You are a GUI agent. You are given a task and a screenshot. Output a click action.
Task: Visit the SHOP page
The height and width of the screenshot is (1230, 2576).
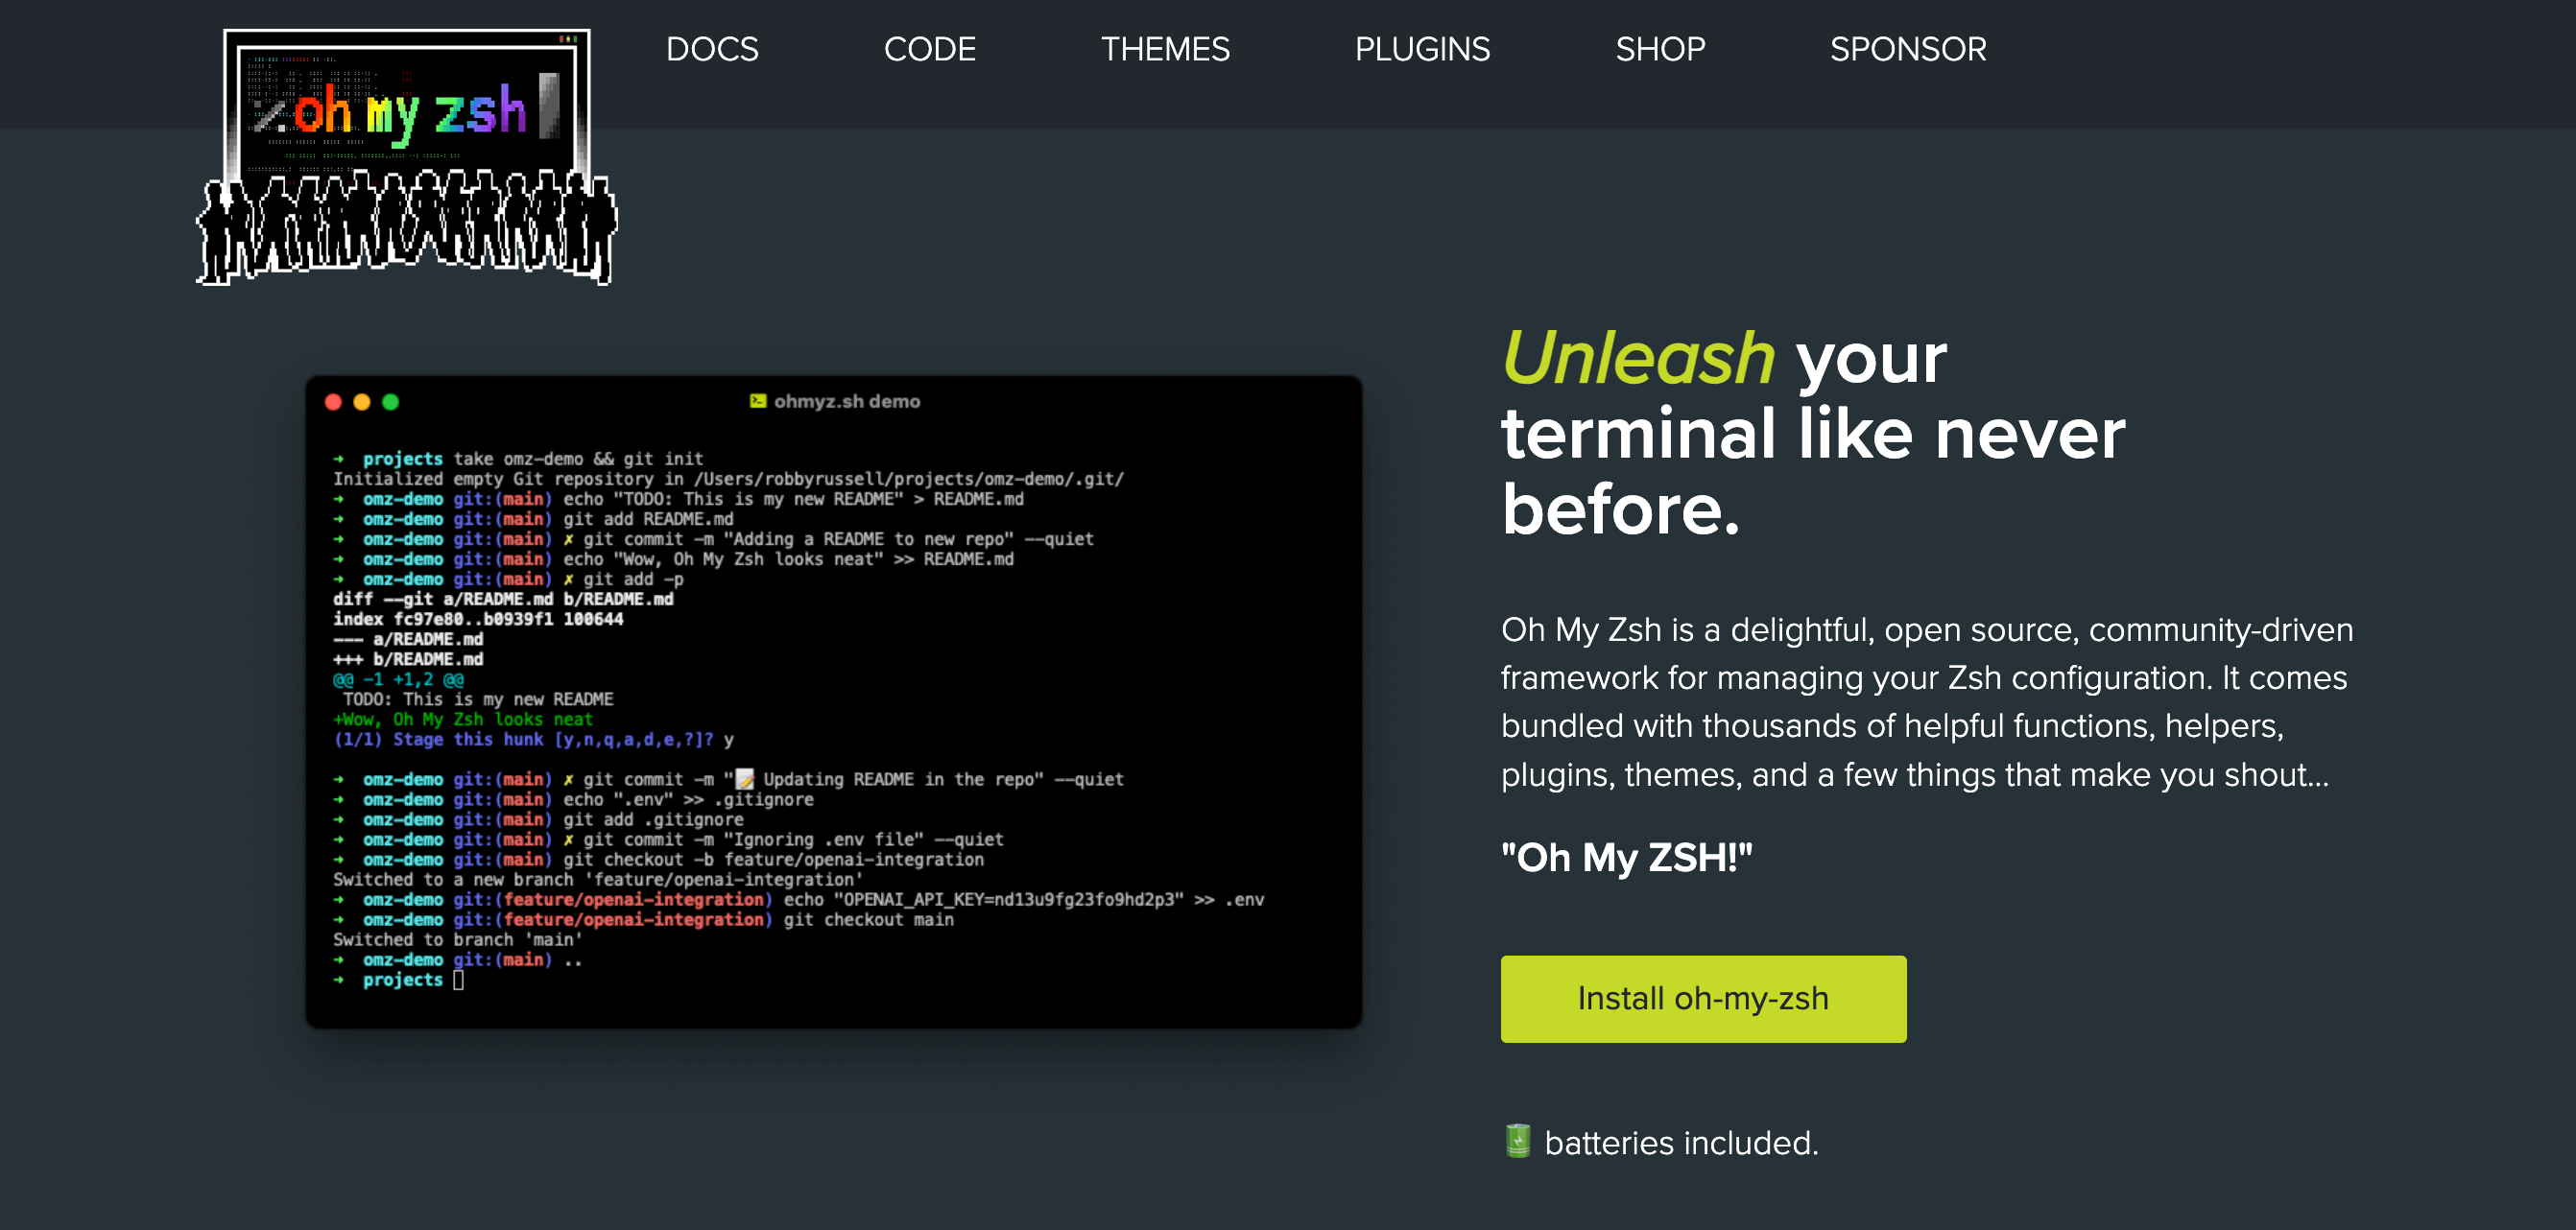[1660, 49]
